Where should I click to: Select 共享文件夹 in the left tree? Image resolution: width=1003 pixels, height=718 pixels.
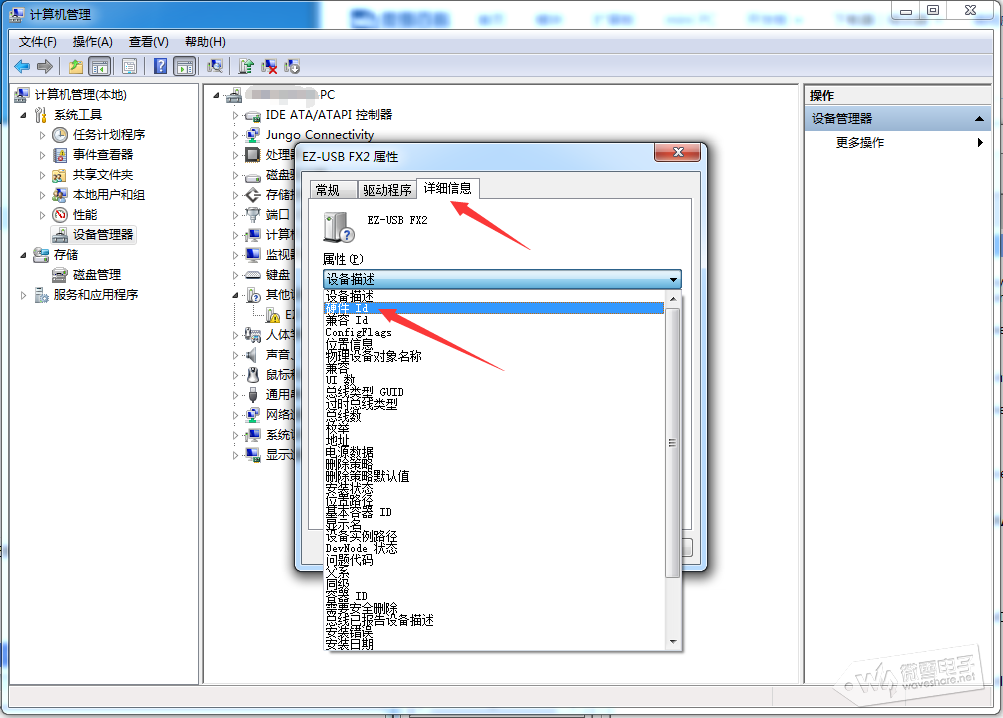click(x=103, y=175)
